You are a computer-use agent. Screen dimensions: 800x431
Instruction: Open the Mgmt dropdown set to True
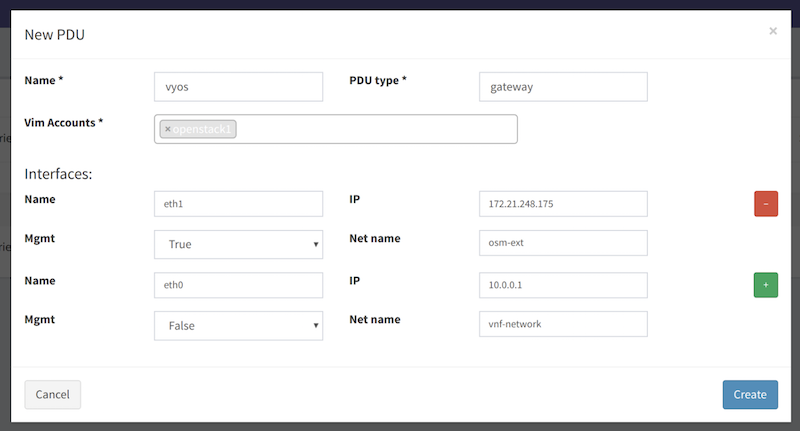(238, 244)
